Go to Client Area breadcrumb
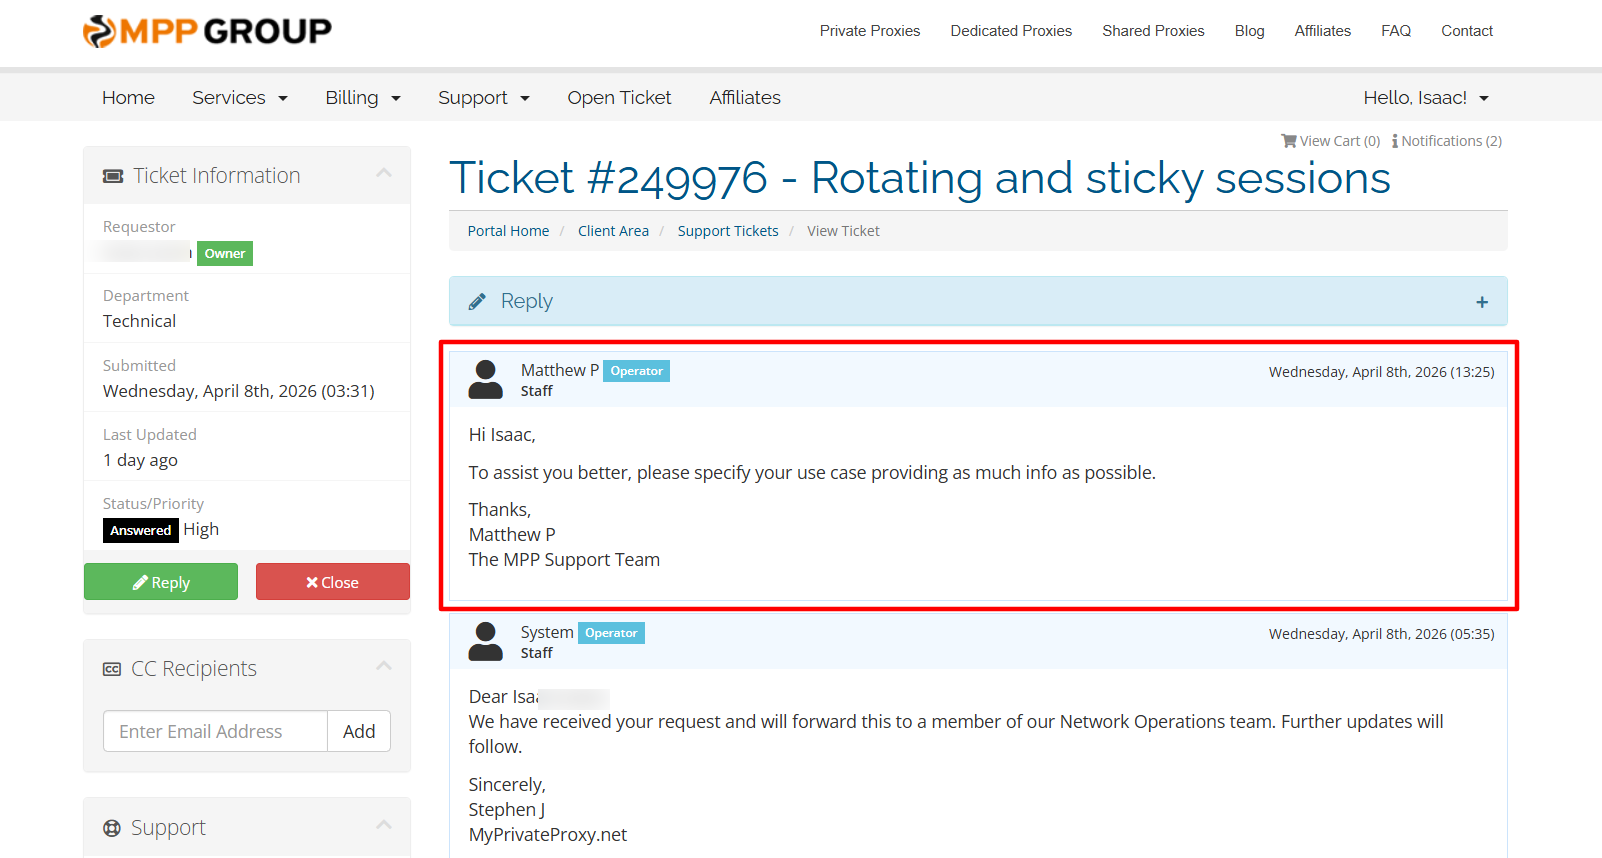 [x=613, y=231]
